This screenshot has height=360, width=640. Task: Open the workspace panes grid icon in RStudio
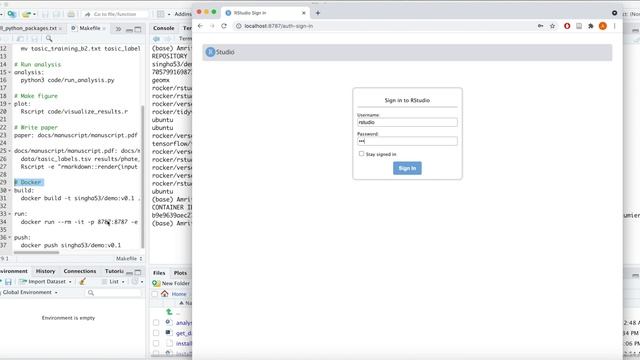(161, 14)
